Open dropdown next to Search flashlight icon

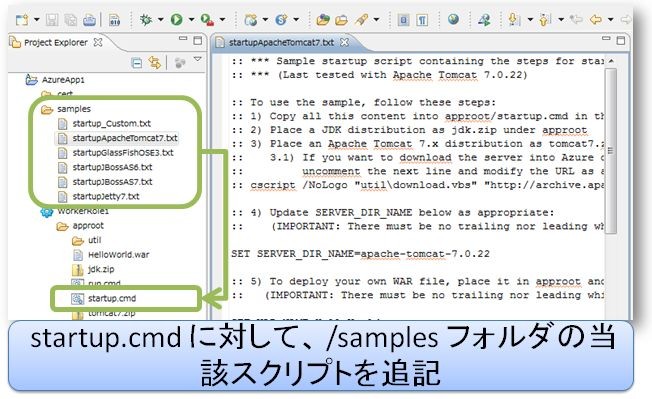pos(377,20)
